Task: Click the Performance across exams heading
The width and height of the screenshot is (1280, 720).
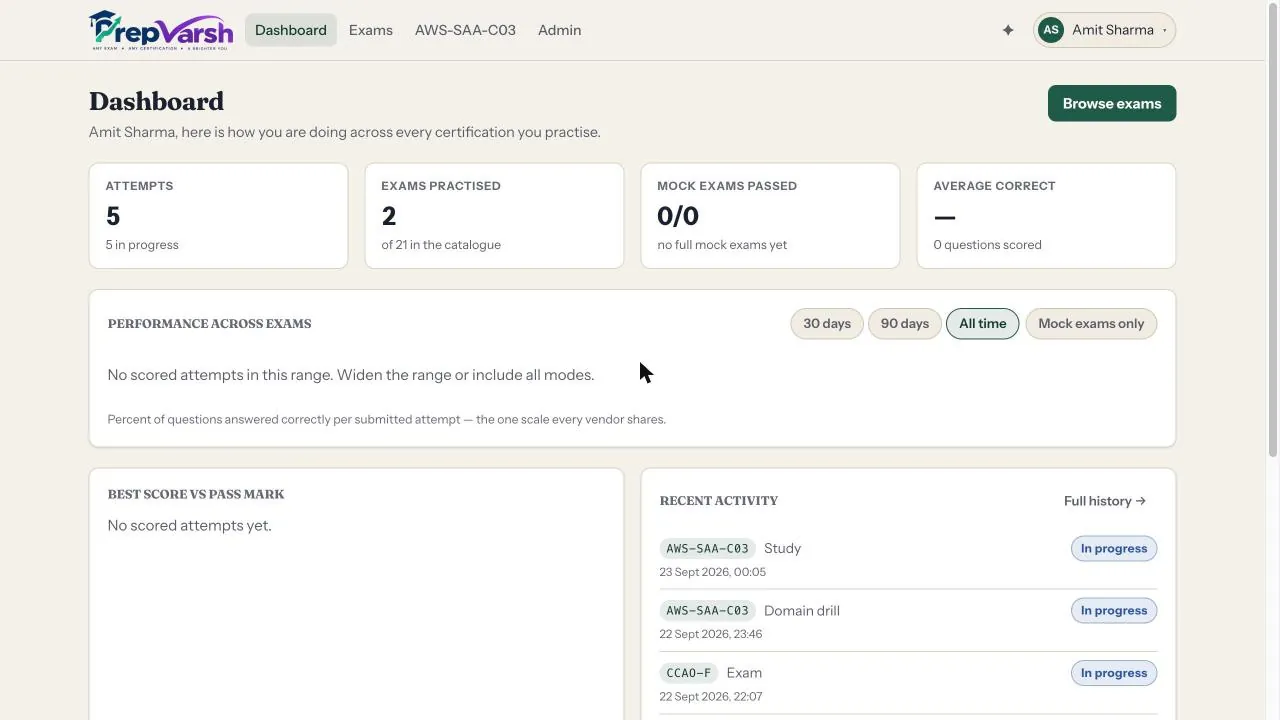Action: (x=209, y=324)
